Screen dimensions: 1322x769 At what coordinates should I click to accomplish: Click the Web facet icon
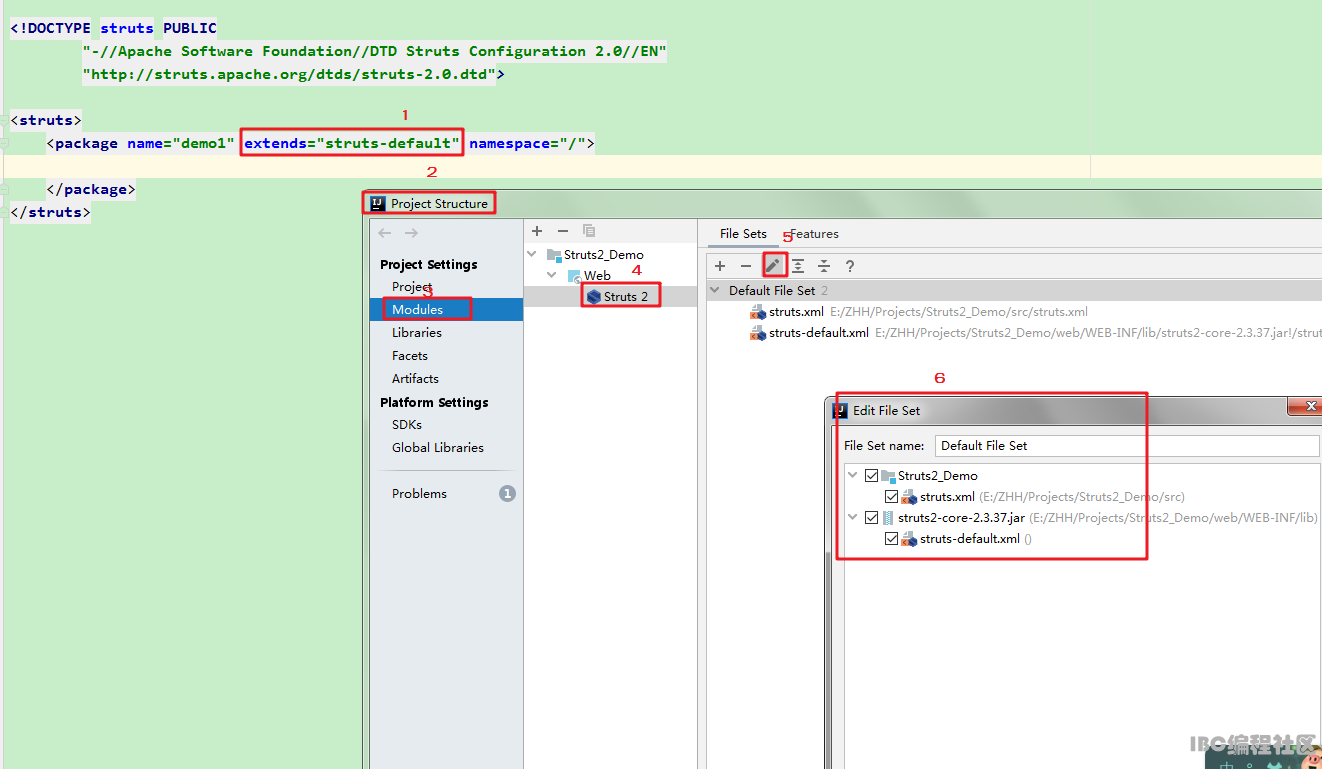[x=574, y=276]
